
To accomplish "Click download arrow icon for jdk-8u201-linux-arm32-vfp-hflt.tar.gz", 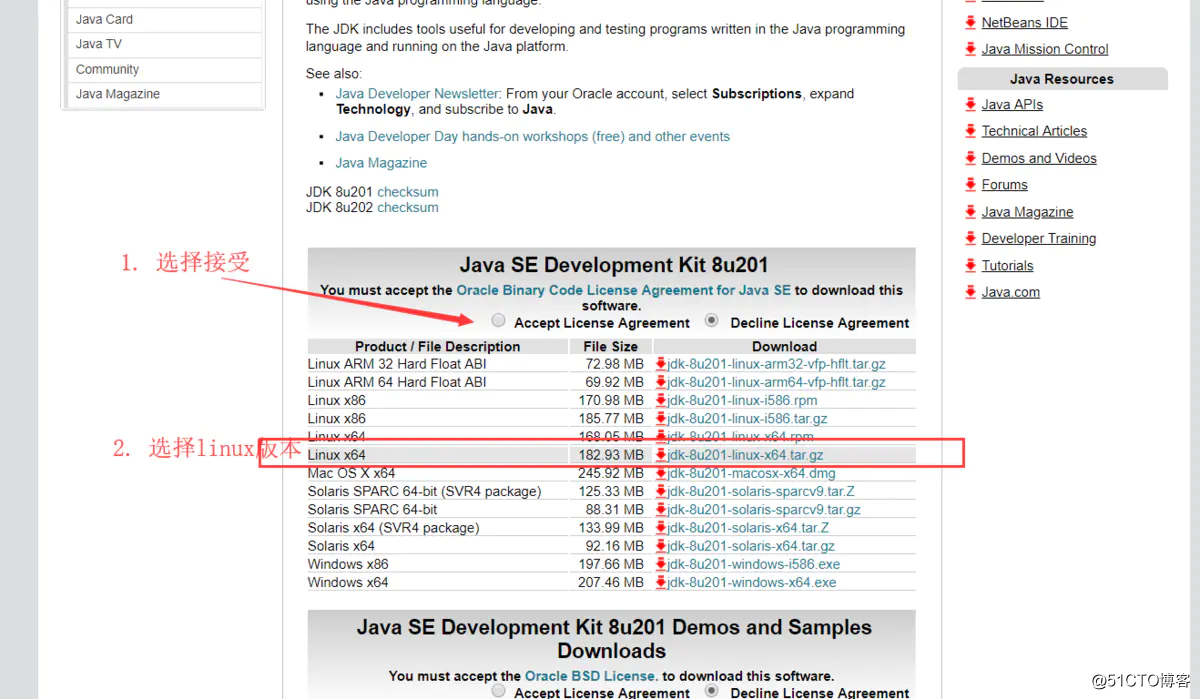I will click(661, 364).
